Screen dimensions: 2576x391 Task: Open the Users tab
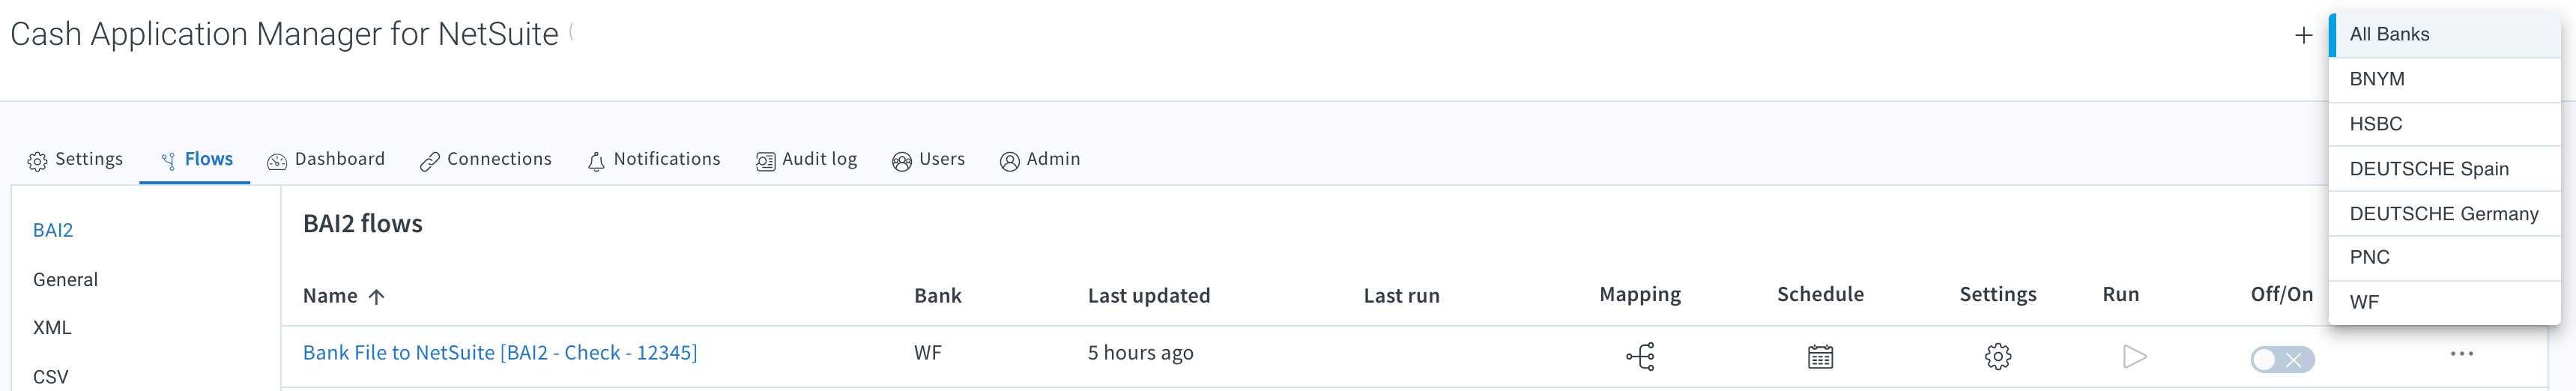click(x=928, y=160)
